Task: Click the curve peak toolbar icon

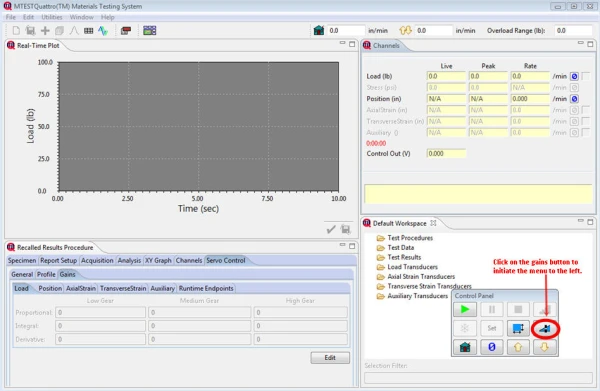Action: [74, 31]
